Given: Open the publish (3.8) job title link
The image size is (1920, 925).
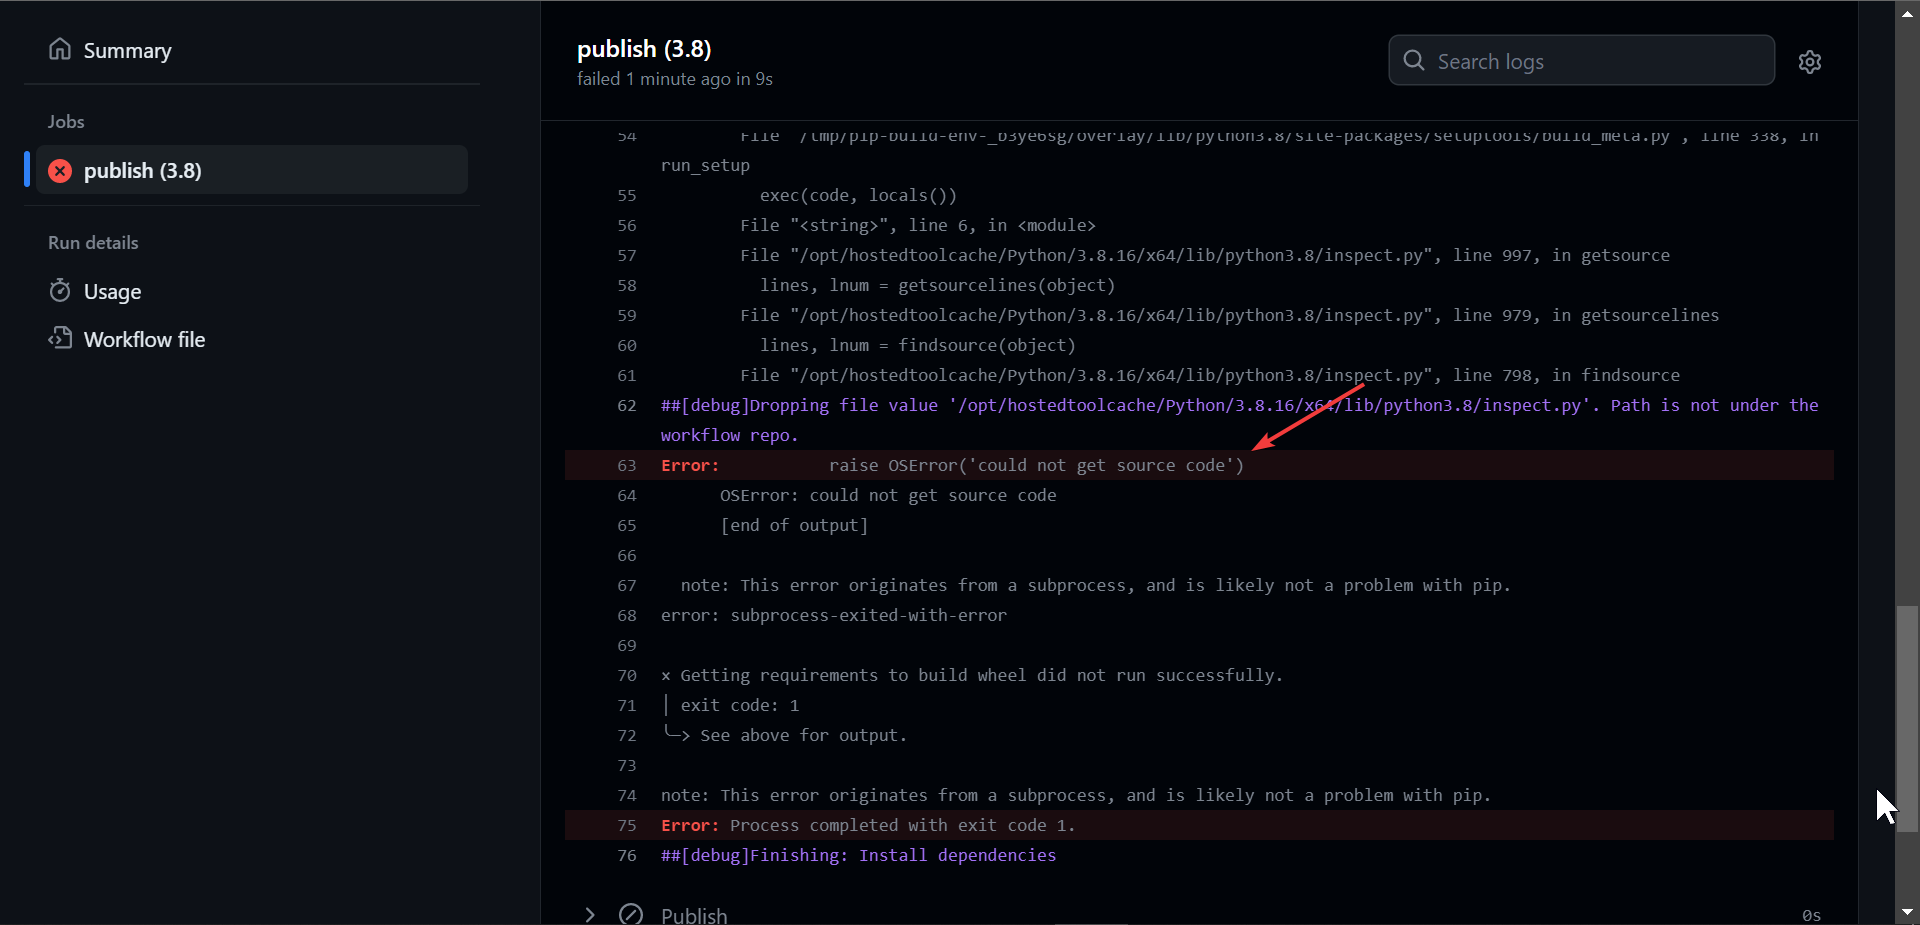Looking at the screenshot, I should coord(644,48).
